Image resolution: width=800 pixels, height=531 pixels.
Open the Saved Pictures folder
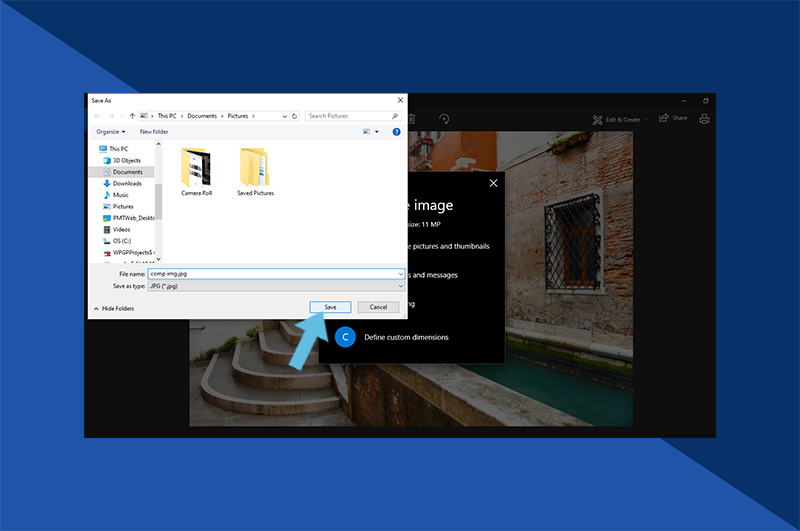point(255,171)
